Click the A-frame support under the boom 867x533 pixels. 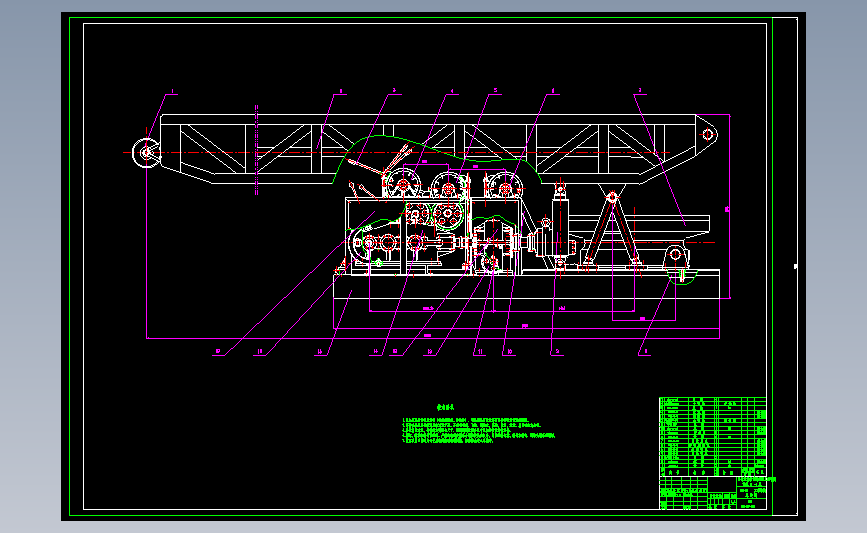pyautogui.click(x=613, y=230)
